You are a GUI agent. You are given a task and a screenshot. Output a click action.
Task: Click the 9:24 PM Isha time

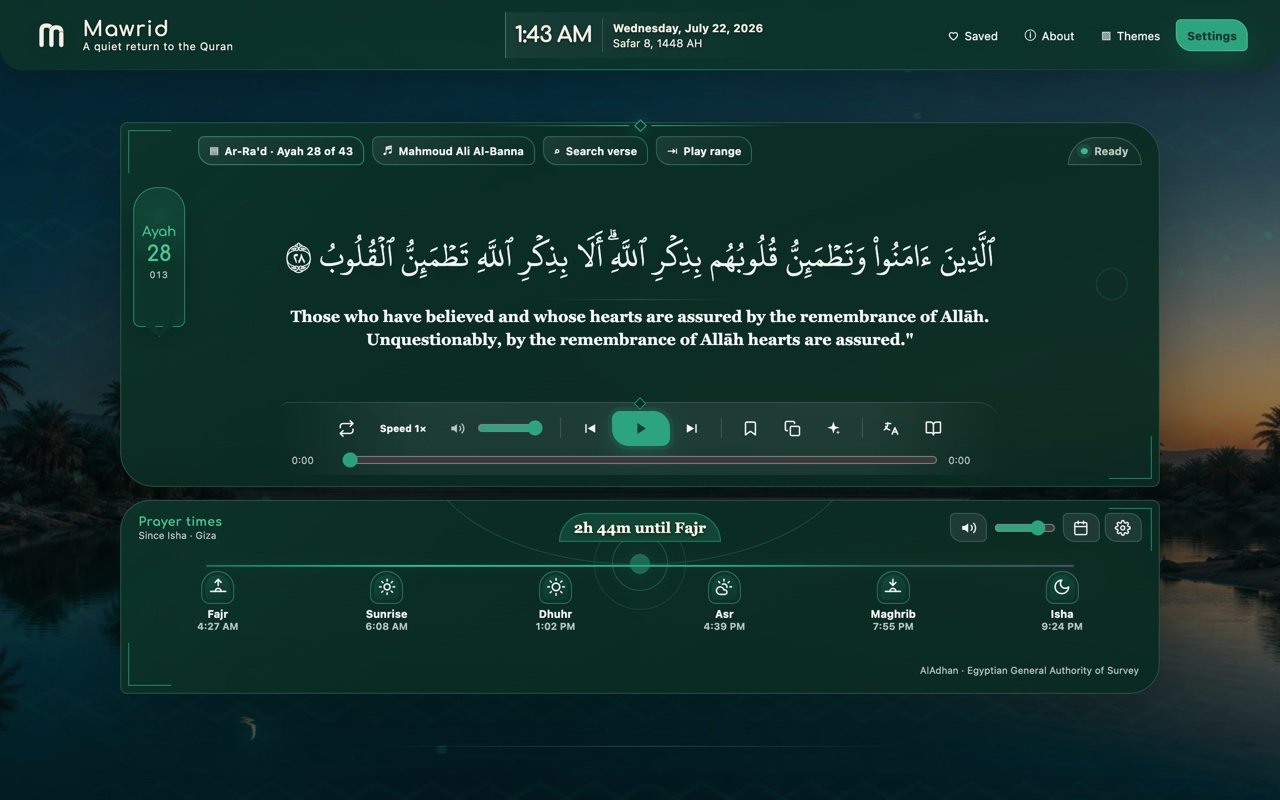coord(1062,627)
